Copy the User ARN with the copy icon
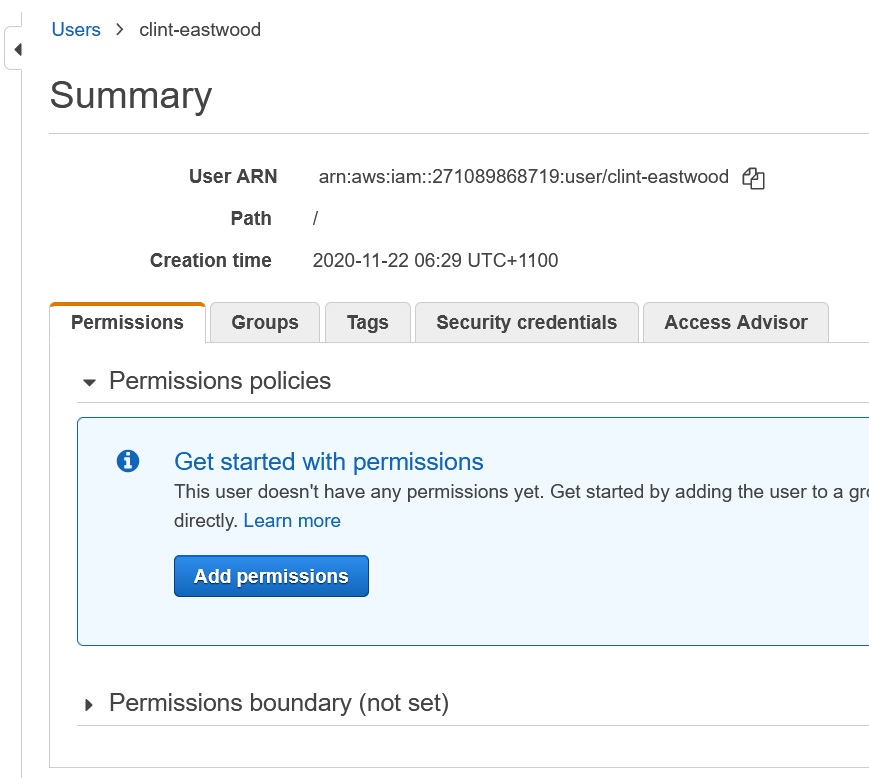869x778 pixels. click(x=753, y=179)
